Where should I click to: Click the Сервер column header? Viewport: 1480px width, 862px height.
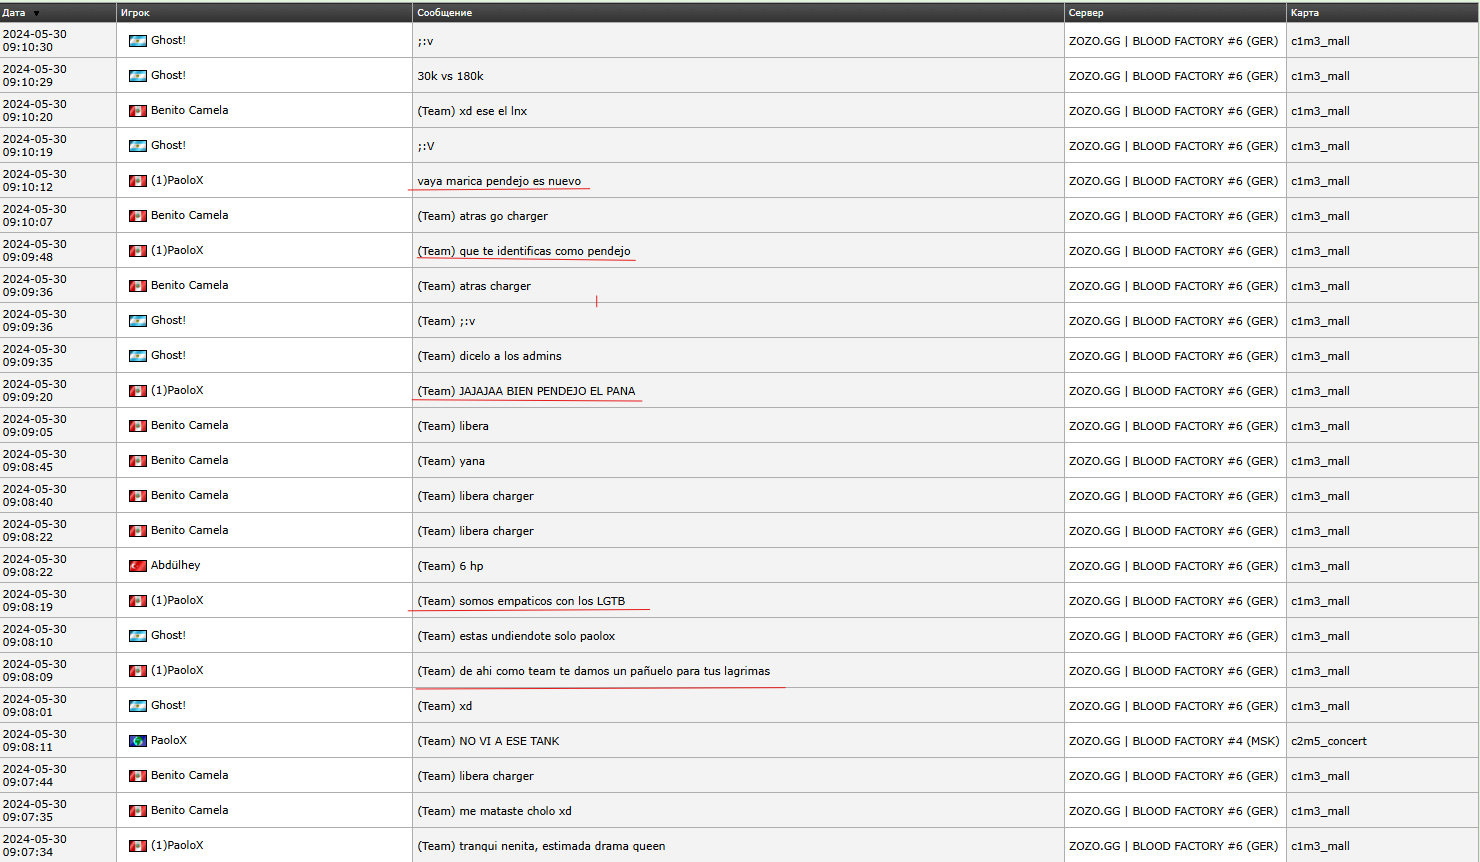click(1086, 13)
